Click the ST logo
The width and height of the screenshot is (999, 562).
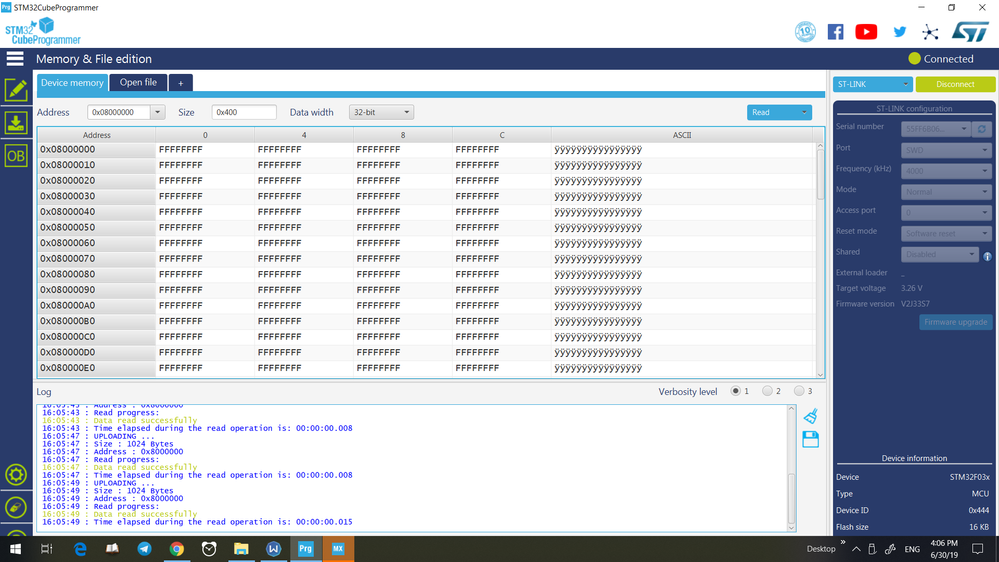(x=970, y=32)
